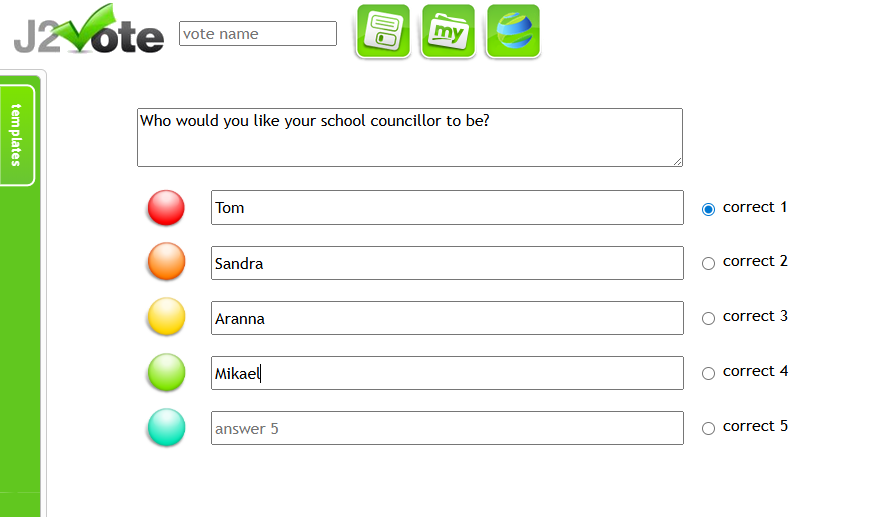Click the answer field containing 'Sandra'

pyautogui.click(x=447, y=263)
